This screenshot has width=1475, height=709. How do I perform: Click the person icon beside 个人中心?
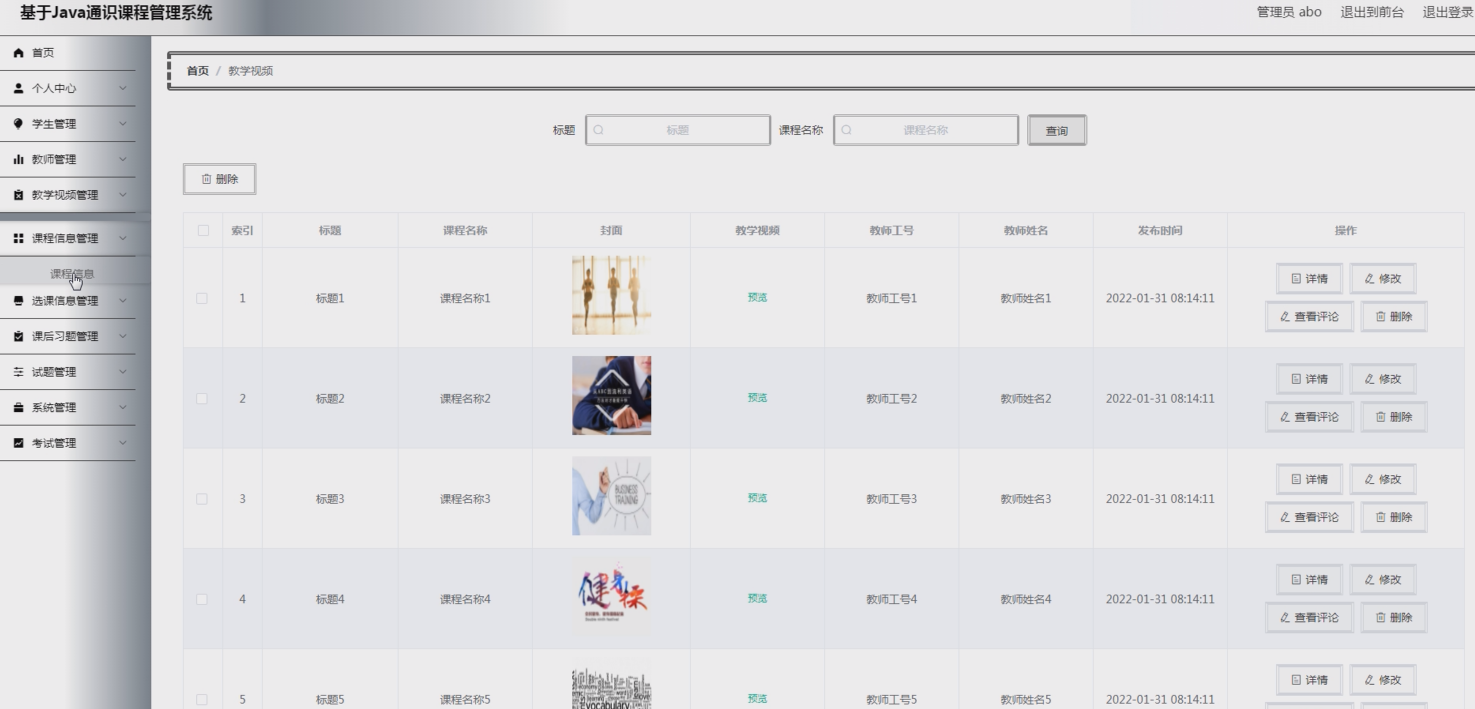point(18,88)
